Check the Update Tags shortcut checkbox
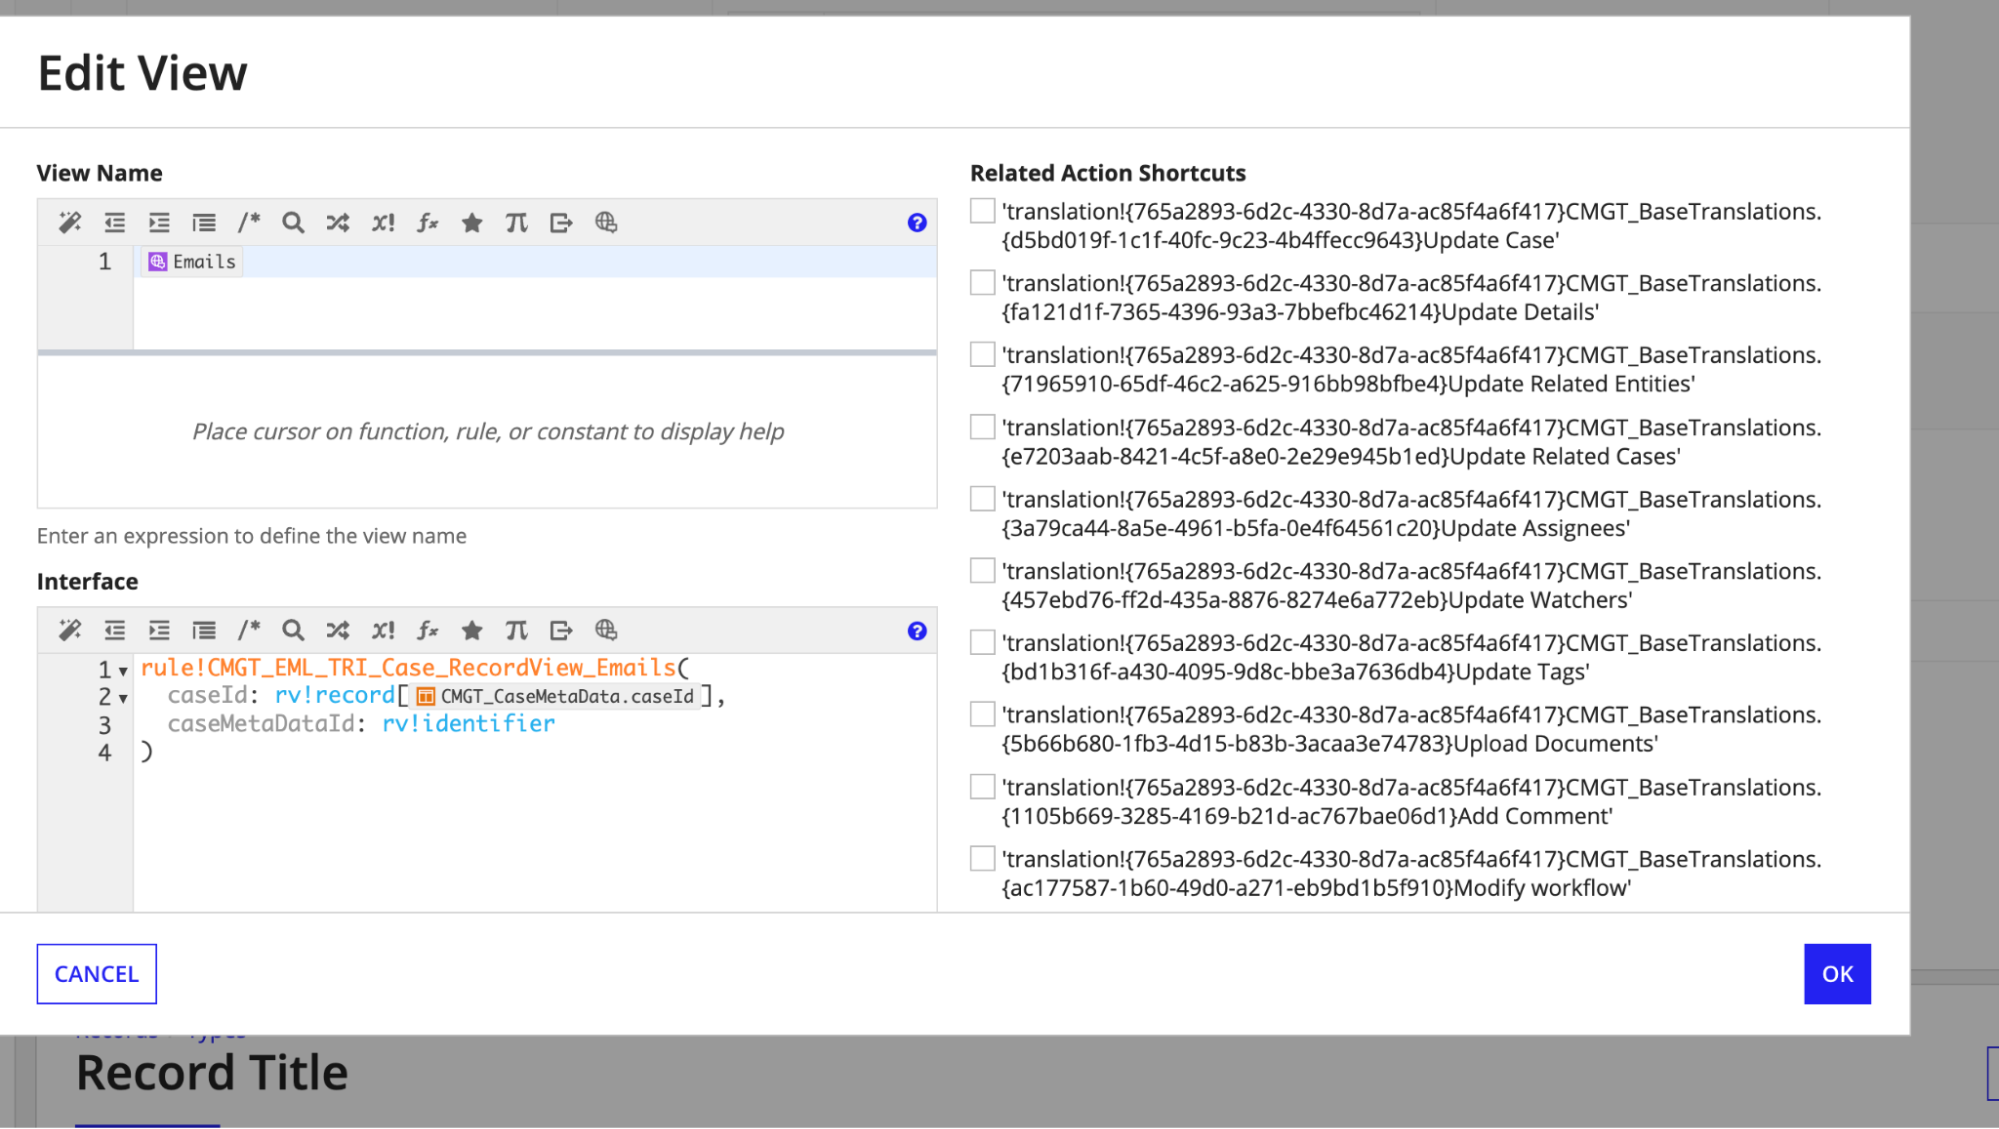The width and height of the screenshot is (1999, 1129). pos(983,642)
